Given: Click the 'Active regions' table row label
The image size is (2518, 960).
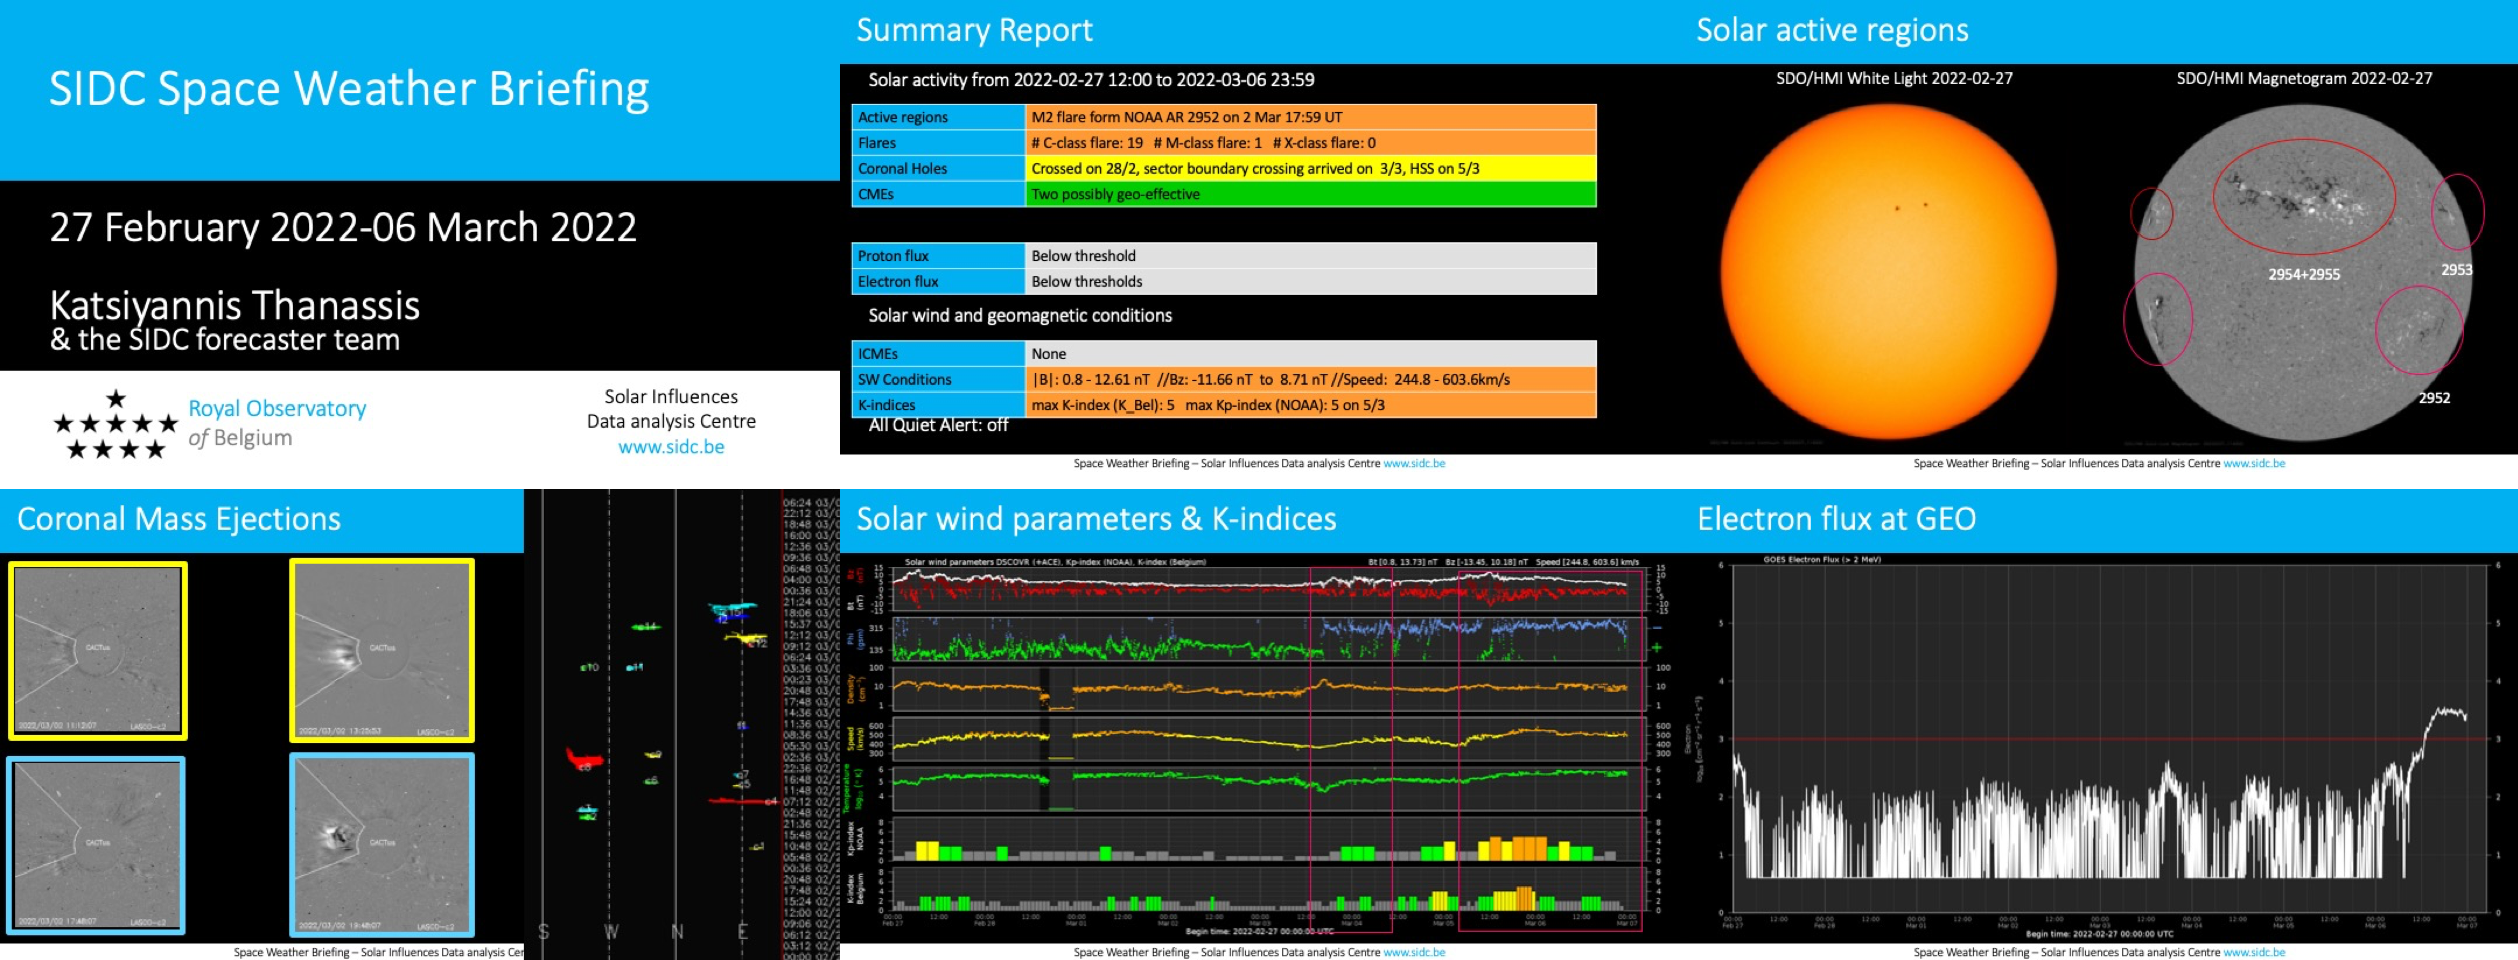Looking at the screenshot, I should 938,117.
